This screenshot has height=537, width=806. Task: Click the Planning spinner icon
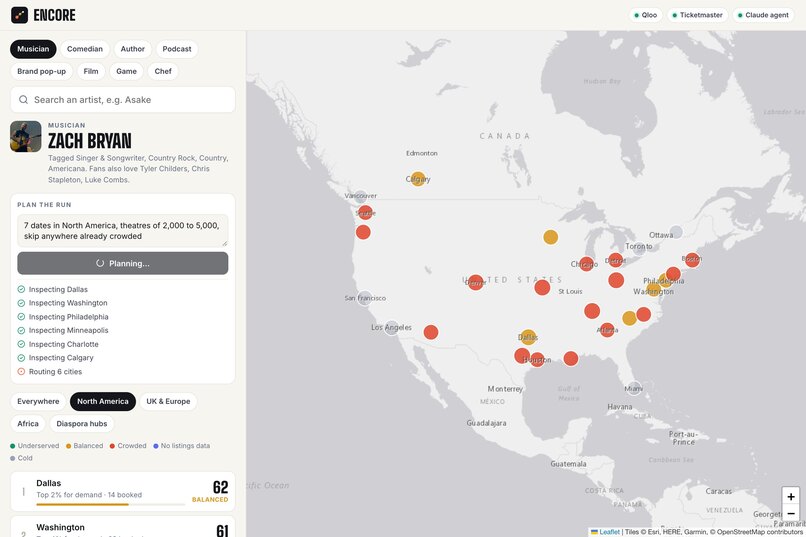point(100,263)
